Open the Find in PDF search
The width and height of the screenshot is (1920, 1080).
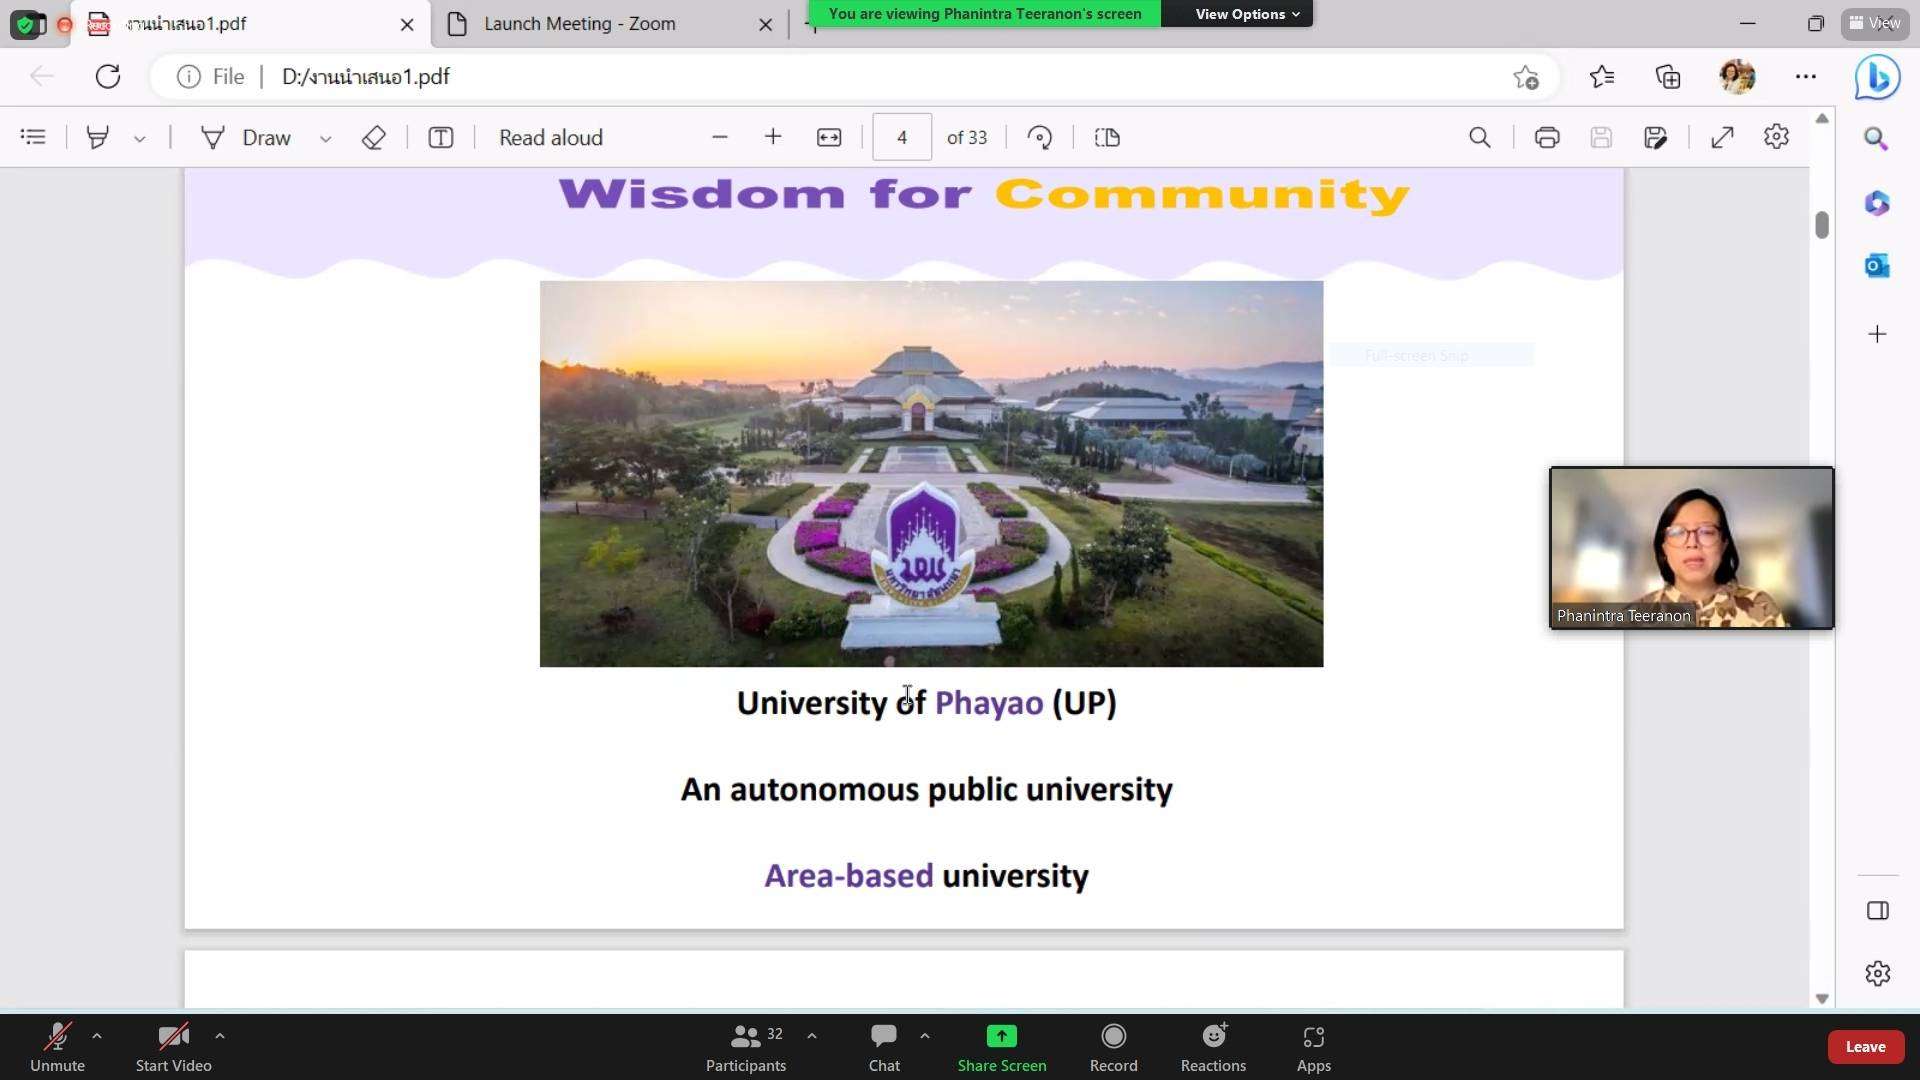click(1479, 138)
